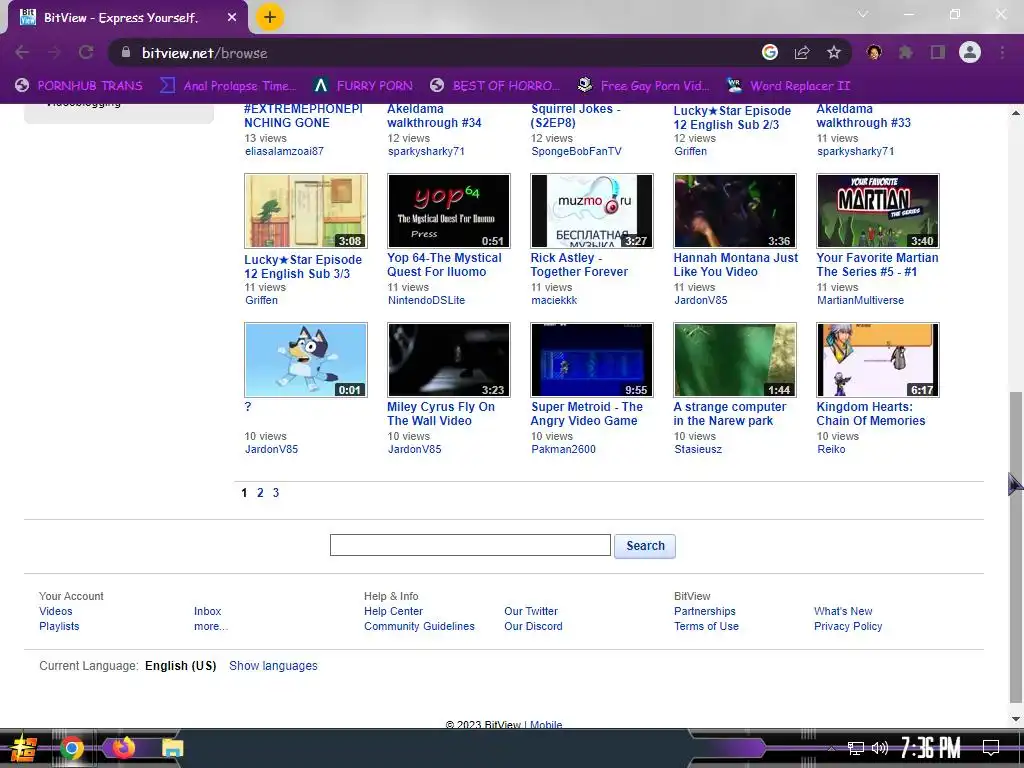Show hidden tray icons chevron
This screenshot has height=768, width=1024.
(831, 748)
